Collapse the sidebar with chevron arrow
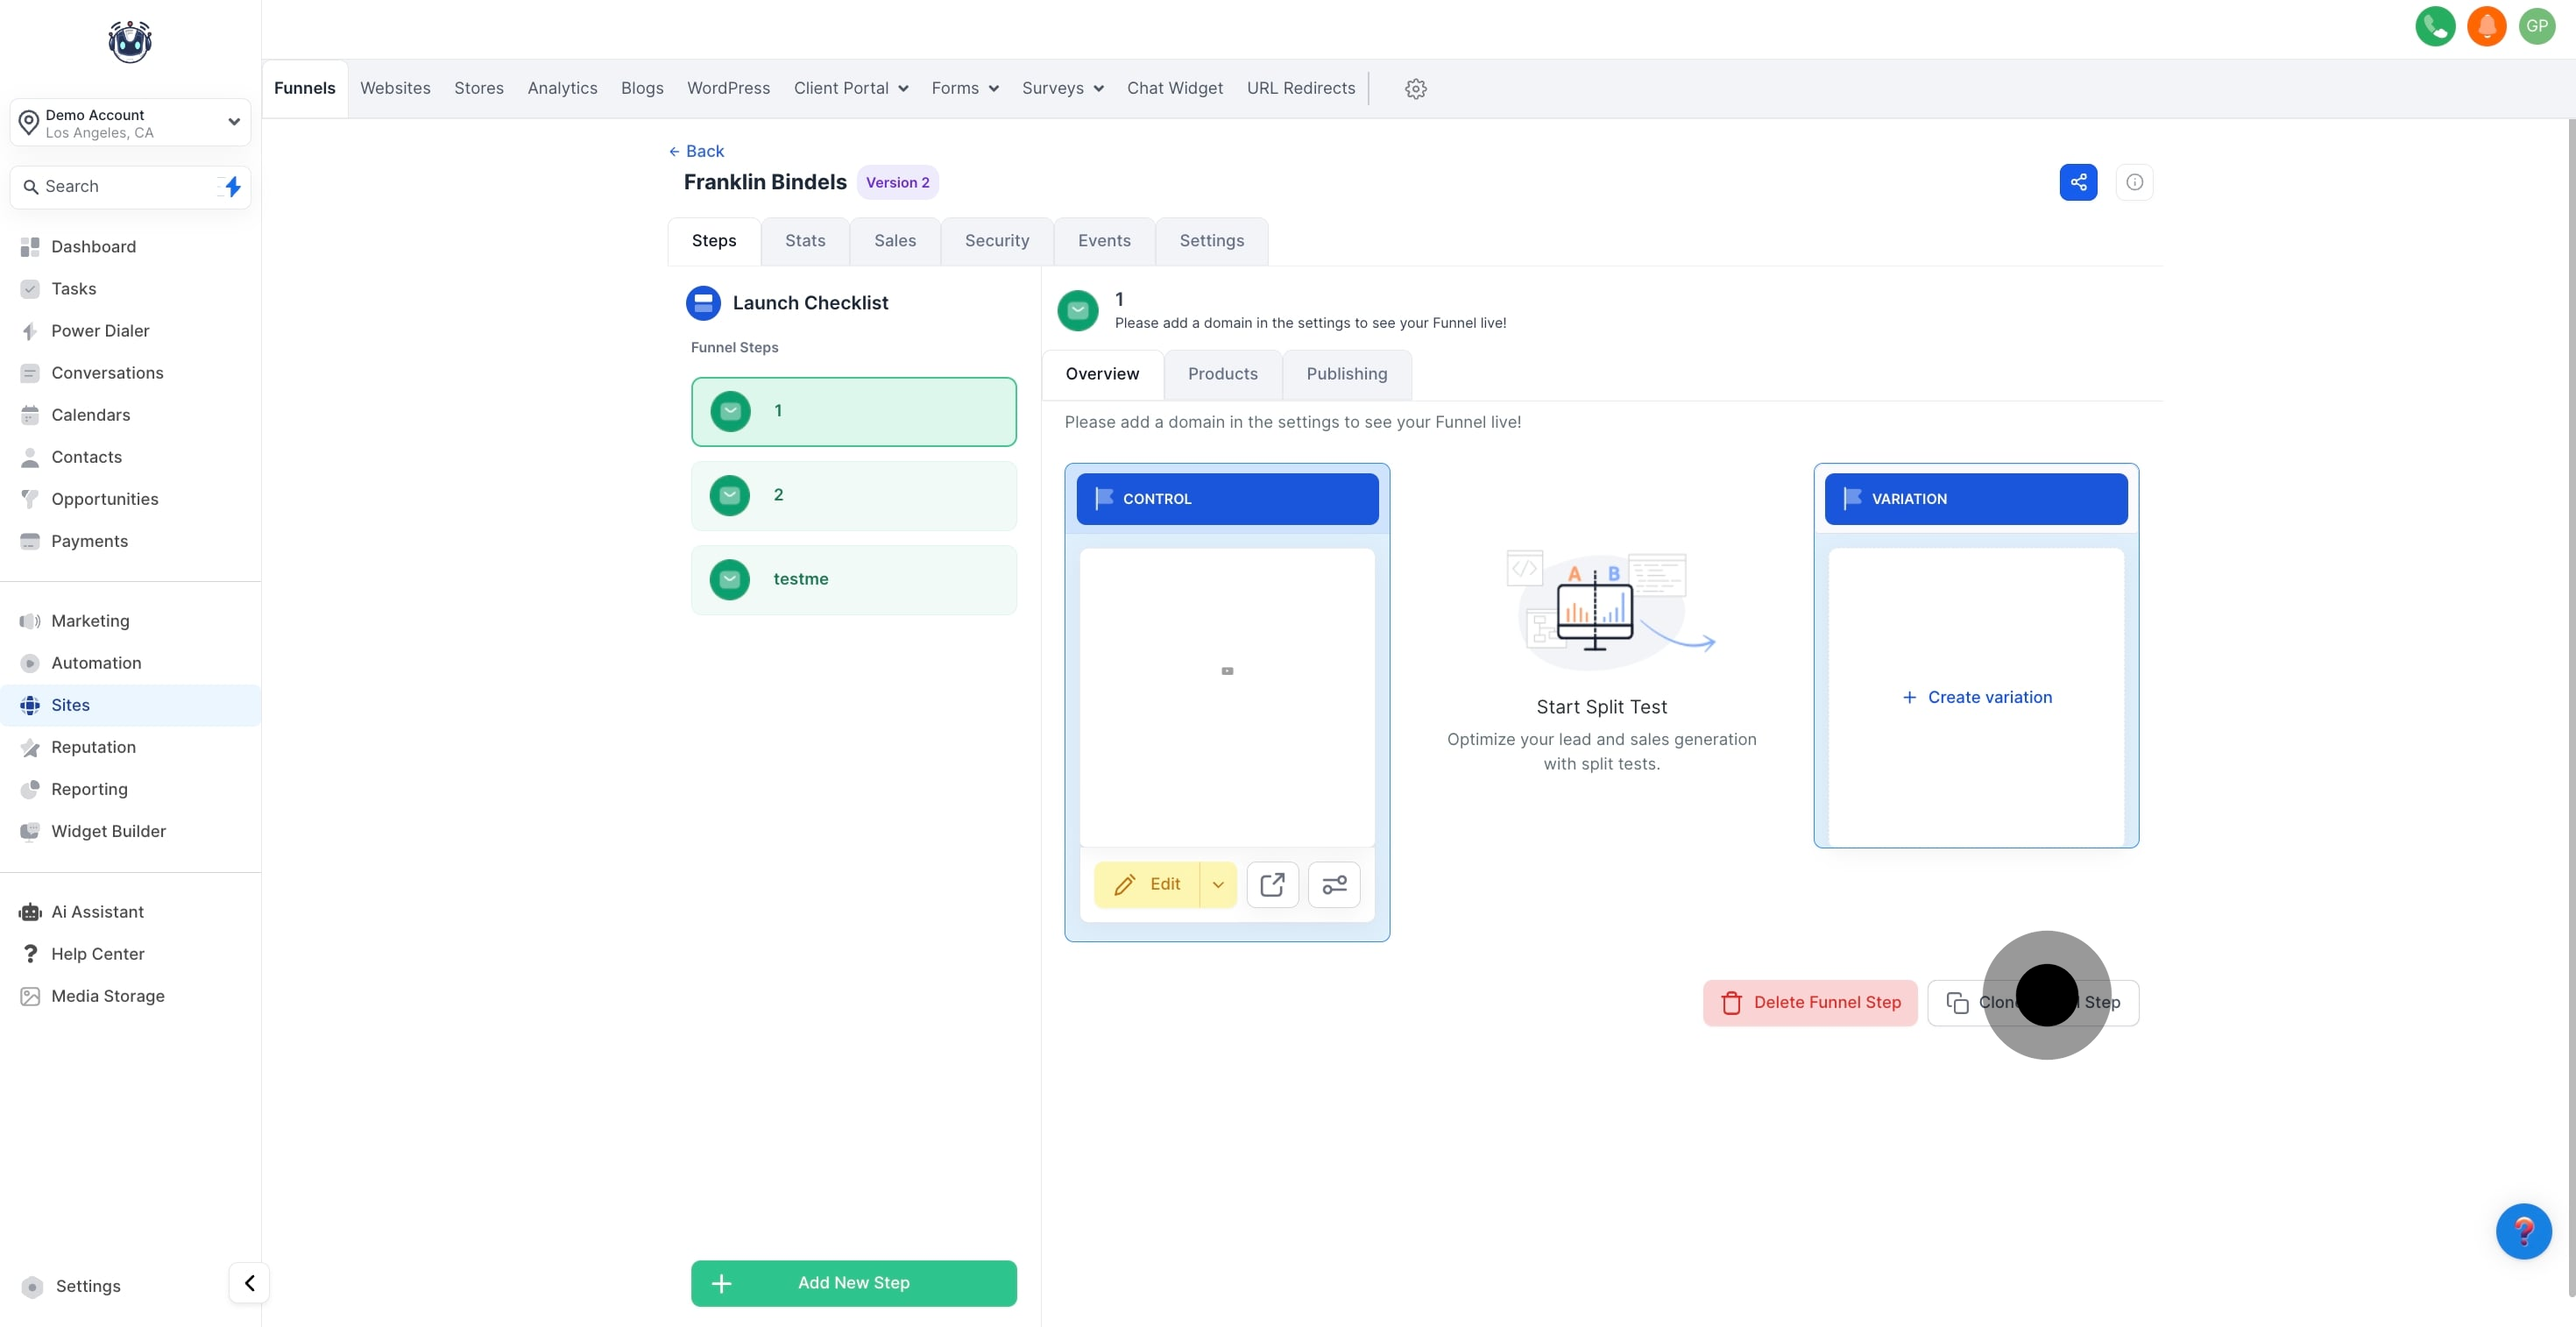The width and height of the screenshot is (2576, 1327). pyautogui.click(x=249, y=1283)
